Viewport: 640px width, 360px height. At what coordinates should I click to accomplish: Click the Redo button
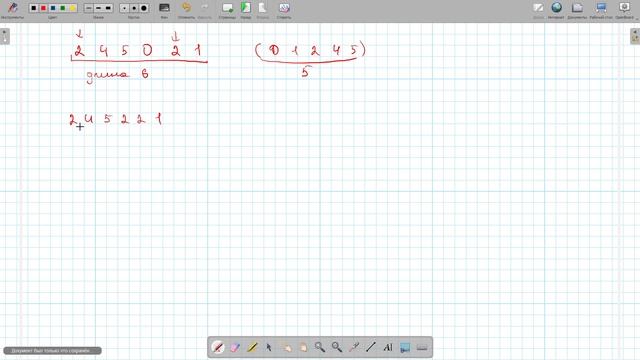pos(204,8)
